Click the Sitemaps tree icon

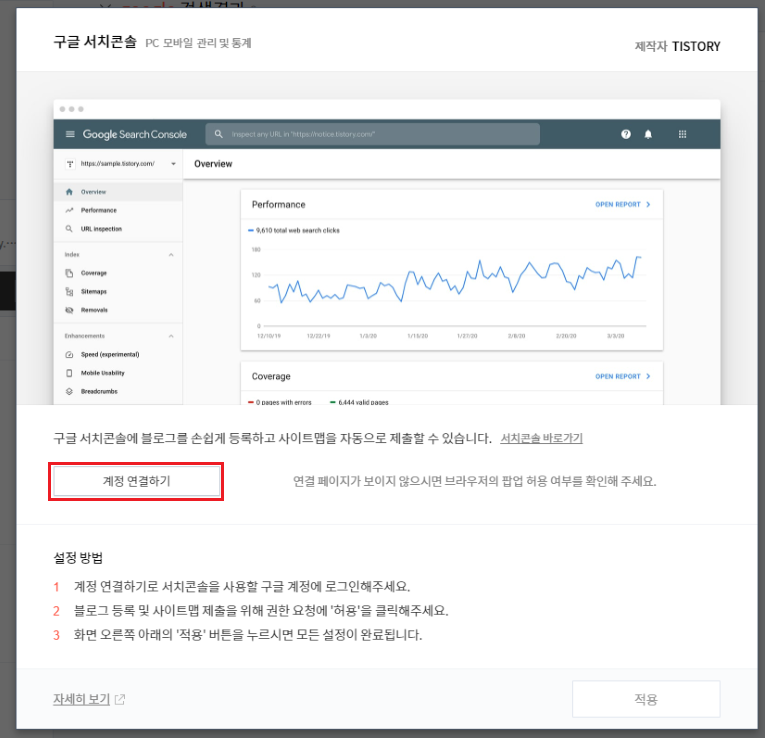(x=69, y=292)
